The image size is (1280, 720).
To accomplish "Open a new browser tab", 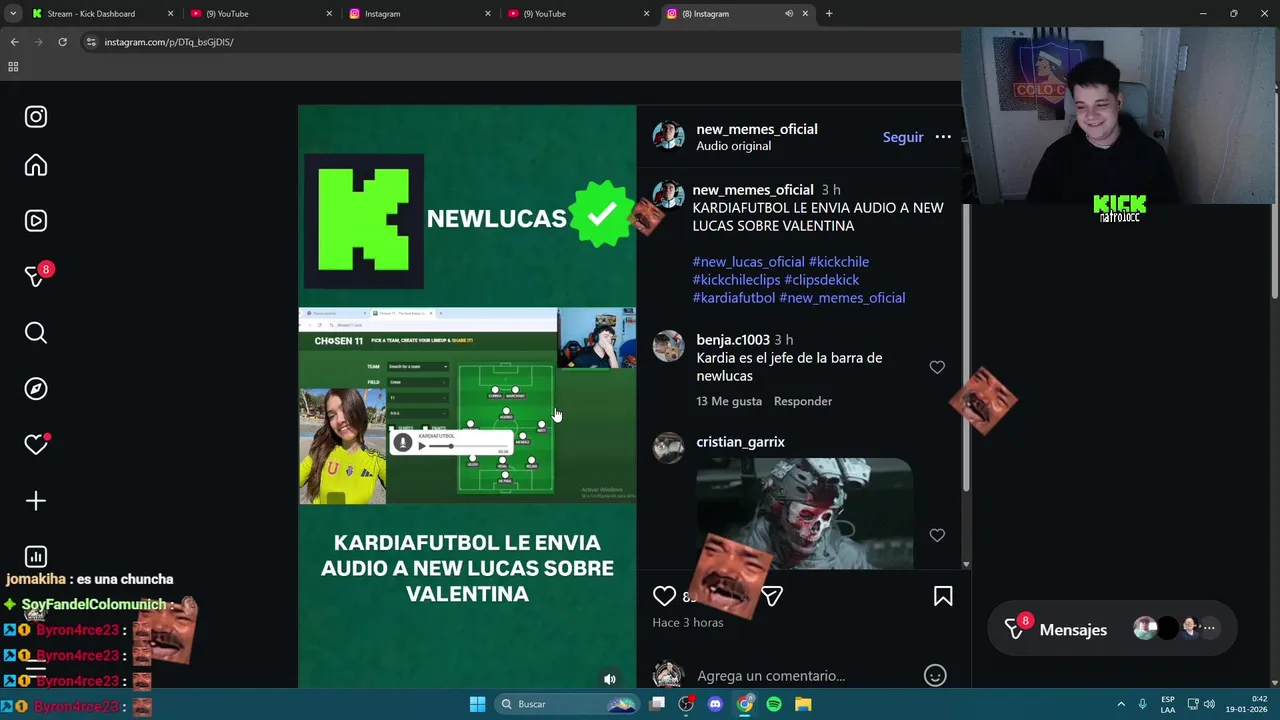I will (x=829, y=14).
